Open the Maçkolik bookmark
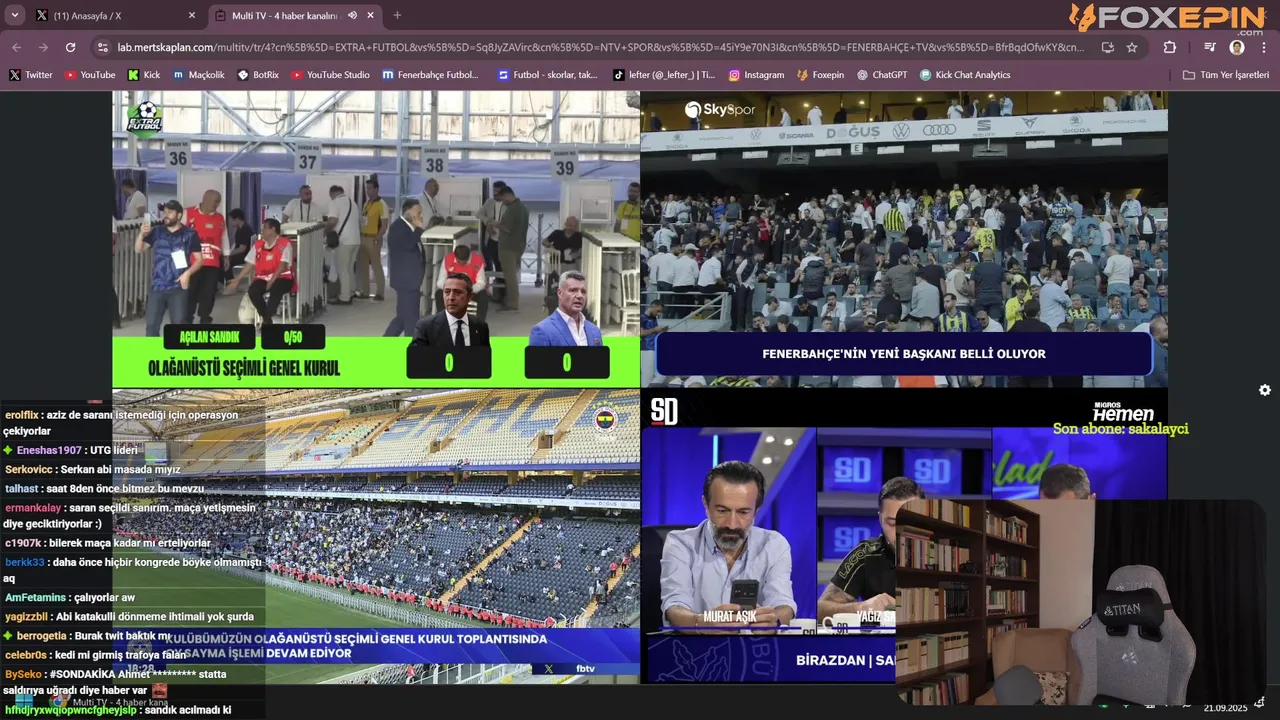Image resolution: width=1280 pixels, height=720 pixels. [198, 75]
